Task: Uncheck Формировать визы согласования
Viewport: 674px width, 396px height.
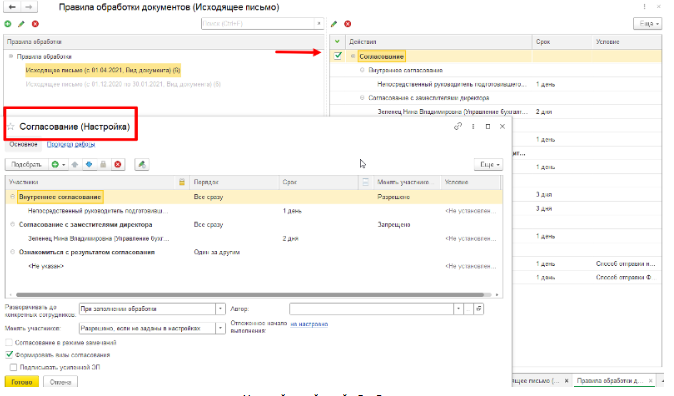Action: [9, 355]
